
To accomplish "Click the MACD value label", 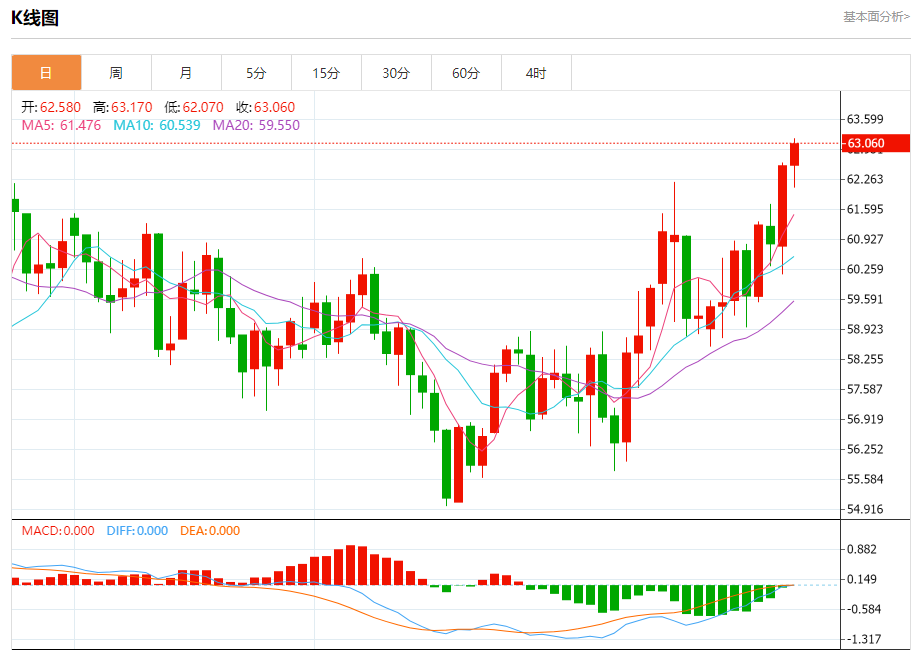I will coord(58,531).
